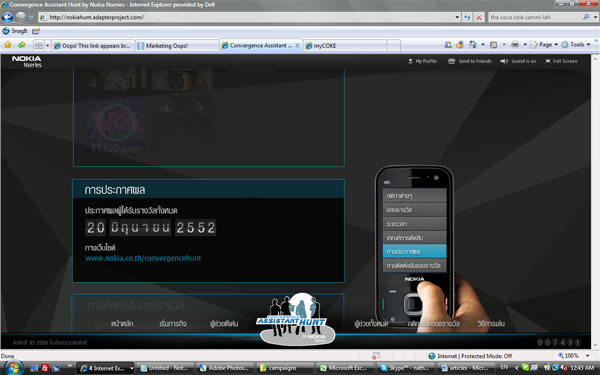
Task: Open the Windows Start orb
Action: [13, 368]
